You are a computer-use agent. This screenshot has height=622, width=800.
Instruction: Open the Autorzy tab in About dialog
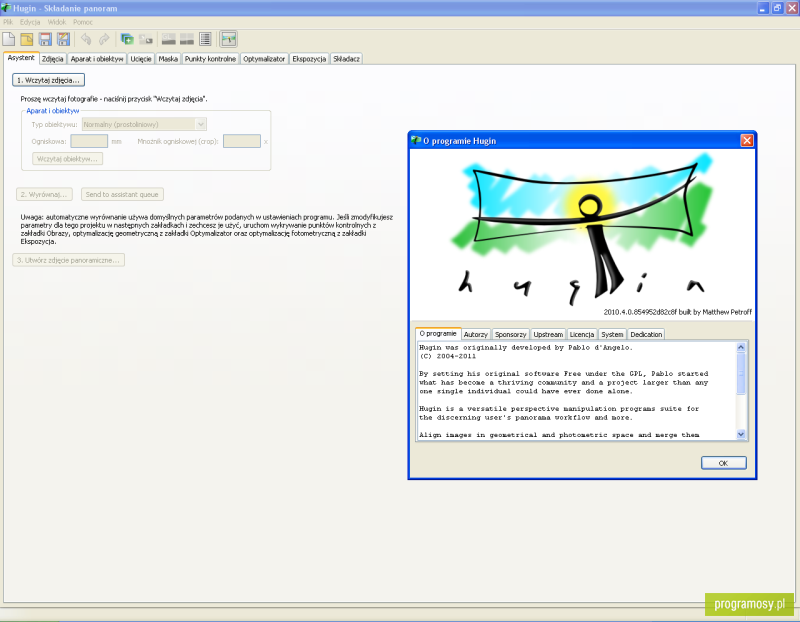(x=476, y=334)
